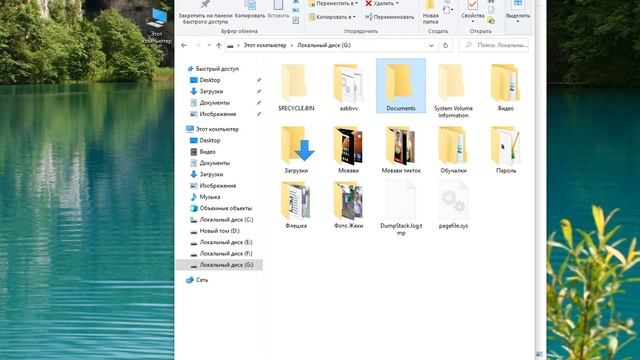Select the Фото Жеки folder
This screenshot has height=360, width=640.
[349, 205]
